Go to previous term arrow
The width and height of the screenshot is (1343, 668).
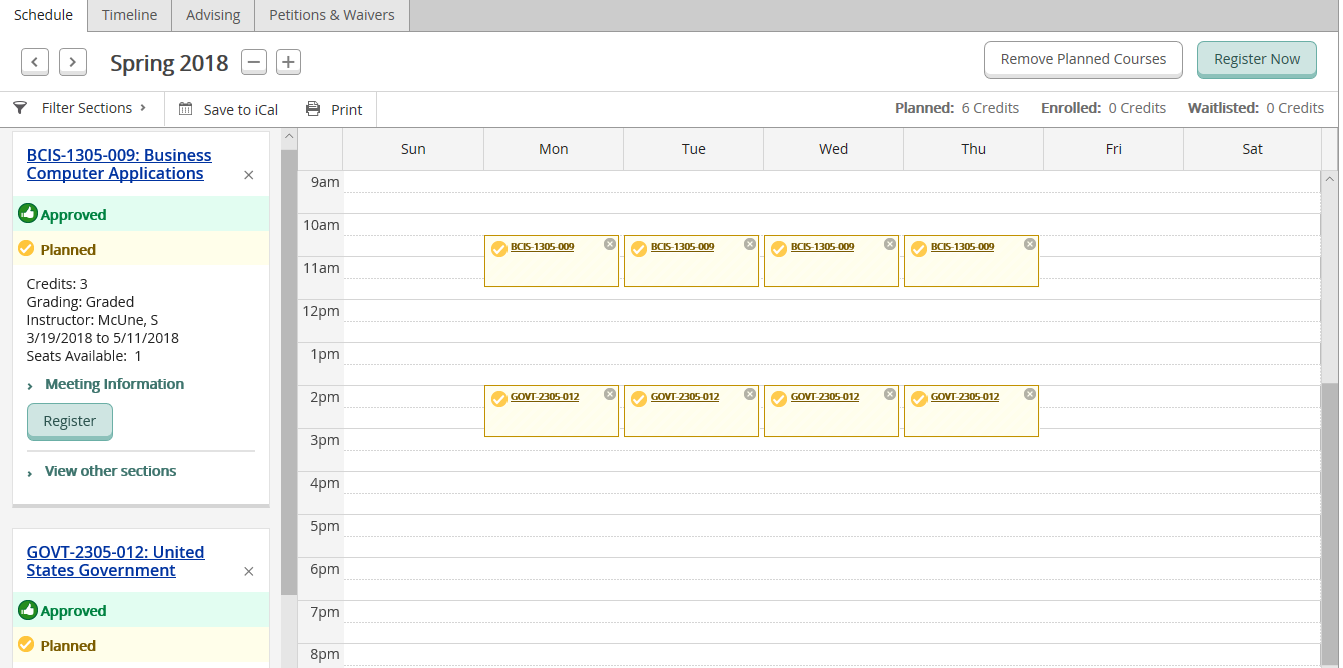tap(35, 62)
